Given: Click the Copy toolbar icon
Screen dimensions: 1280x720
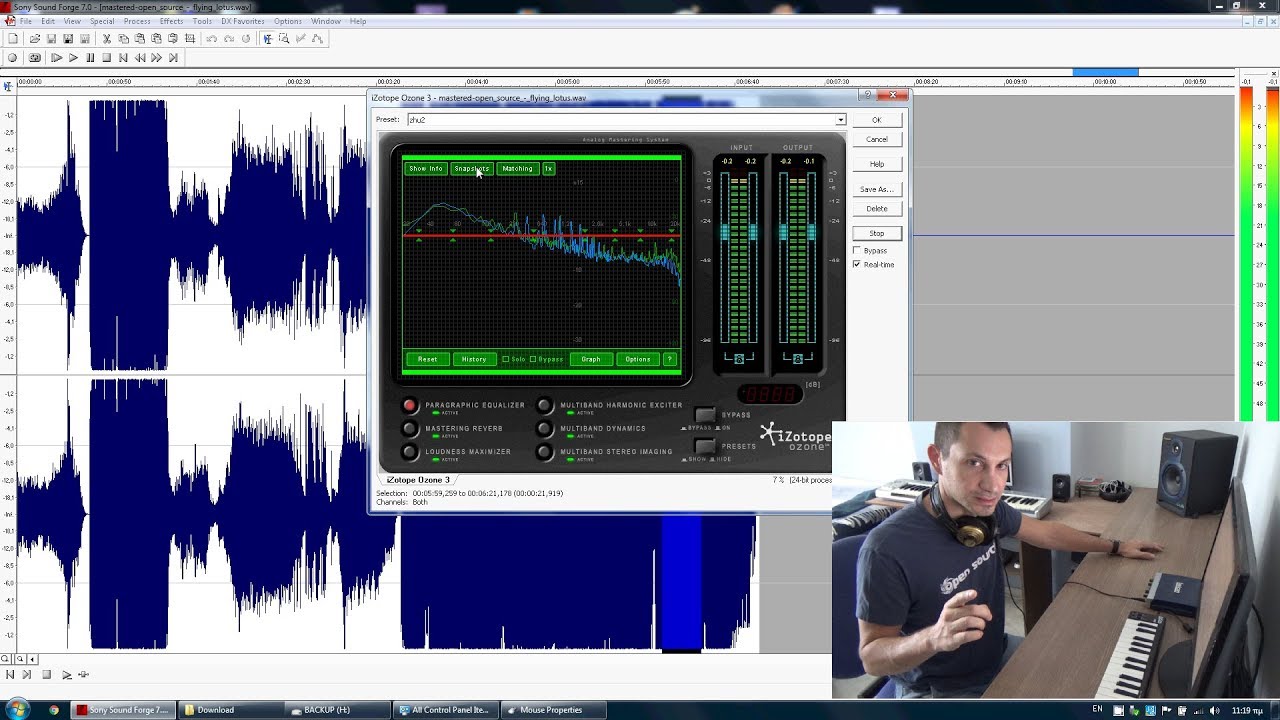Looking at the screenshot, I should click(124, 39).
